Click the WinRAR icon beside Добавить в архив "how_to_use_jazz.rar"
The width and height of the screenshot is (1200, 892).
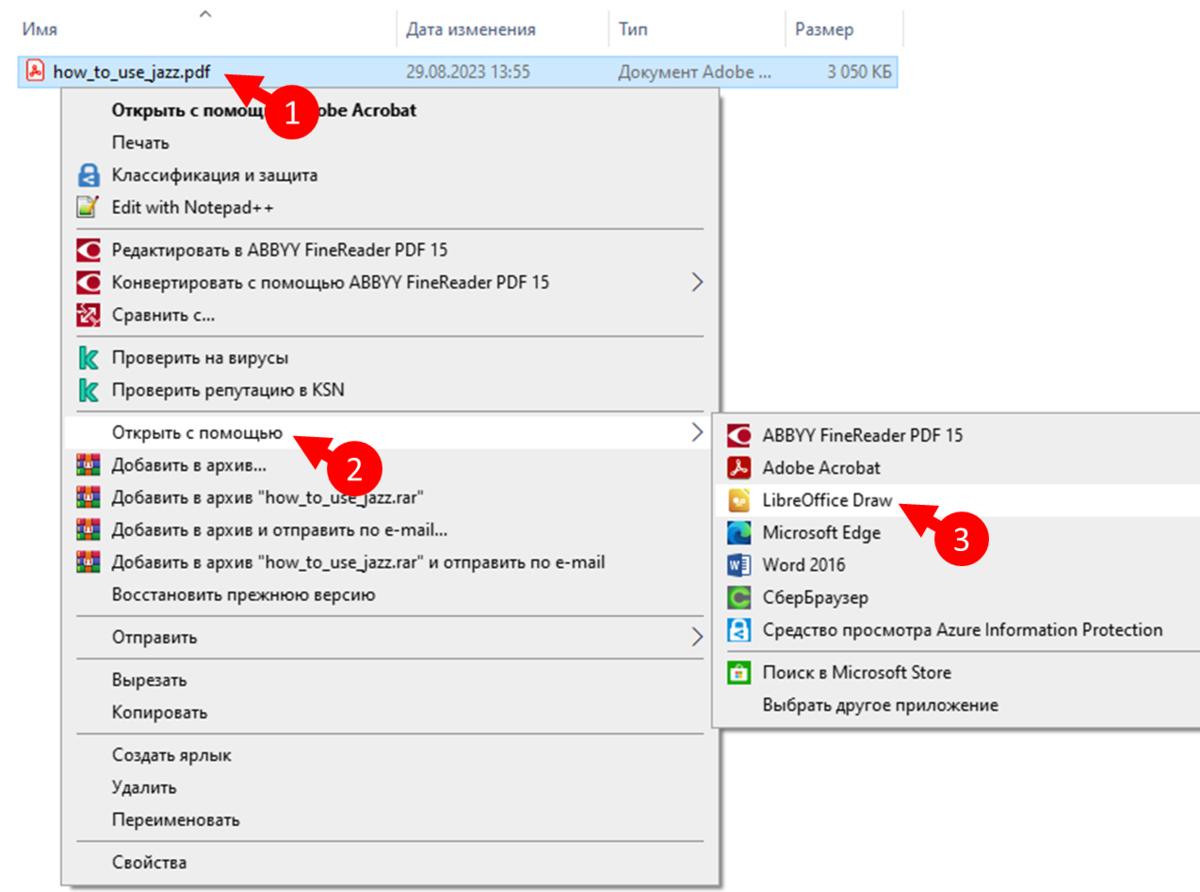(x=89, y=497)
